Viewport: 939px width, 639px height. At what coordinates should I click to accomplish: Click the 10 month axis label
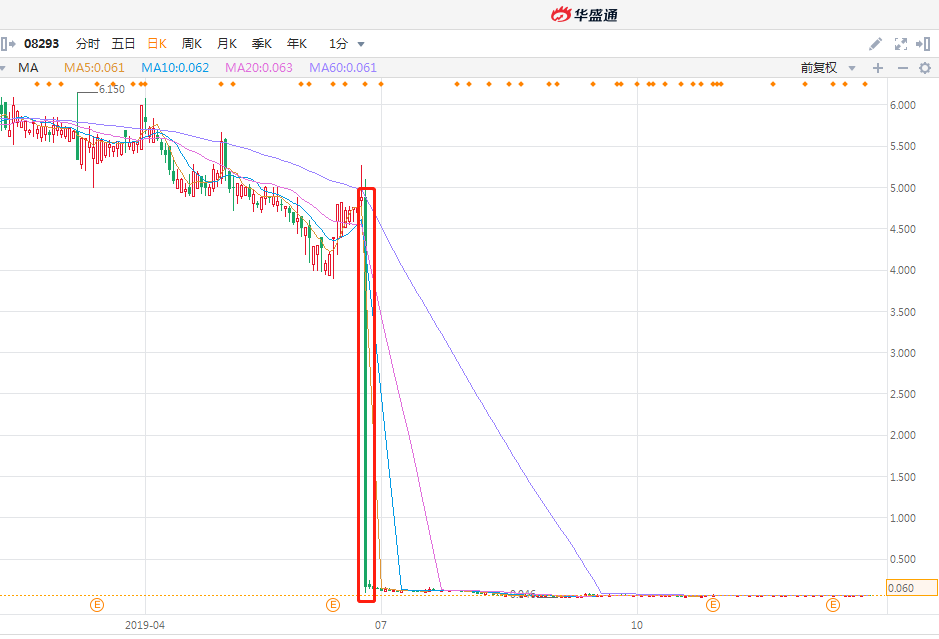click(637, 625)
